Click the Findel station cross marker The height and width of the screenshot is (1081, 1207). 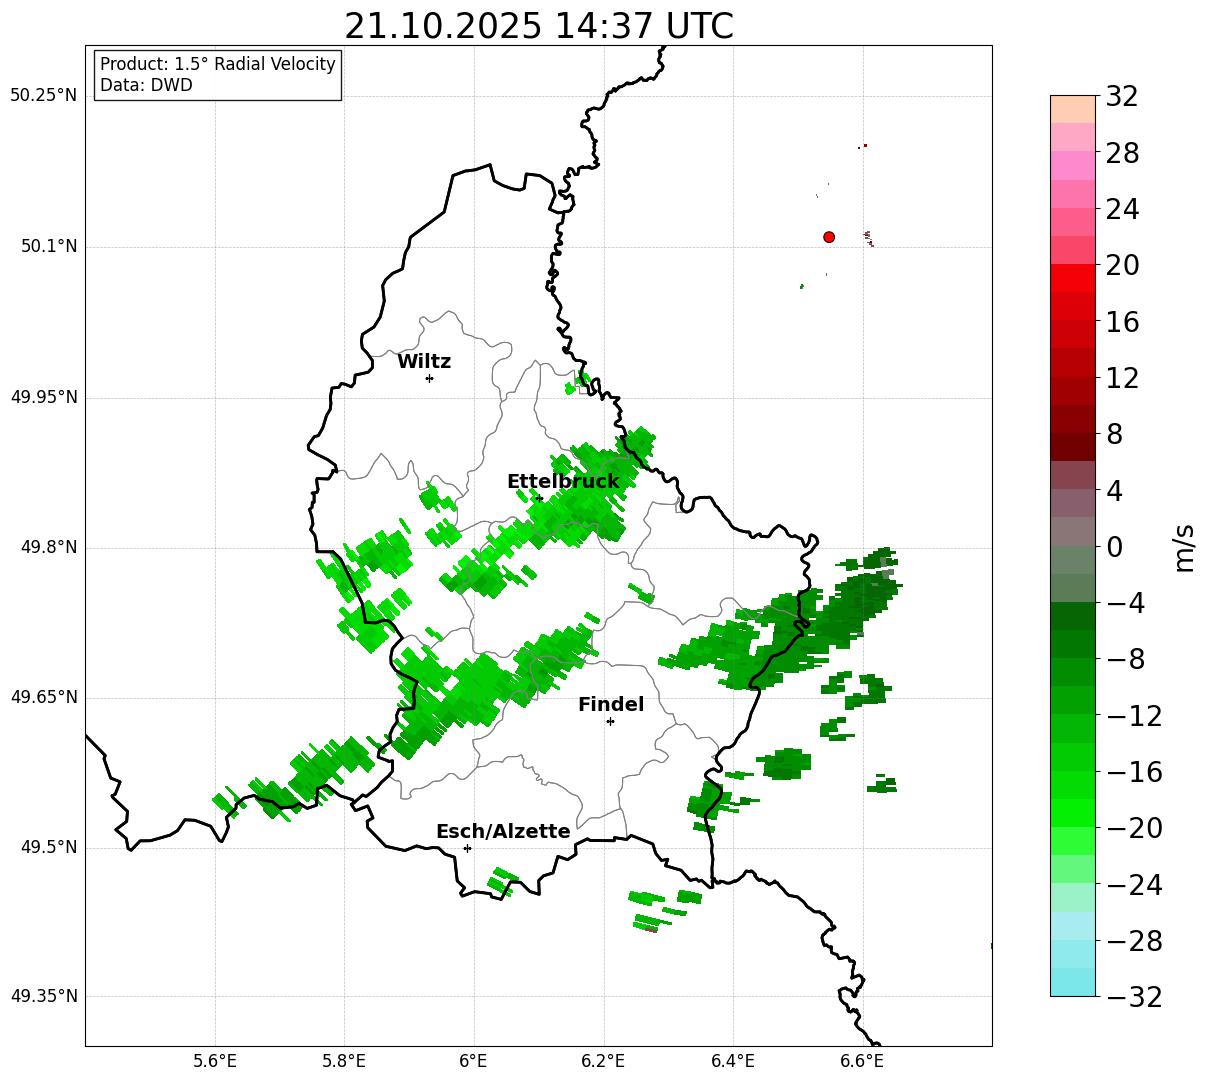[610, 721]
